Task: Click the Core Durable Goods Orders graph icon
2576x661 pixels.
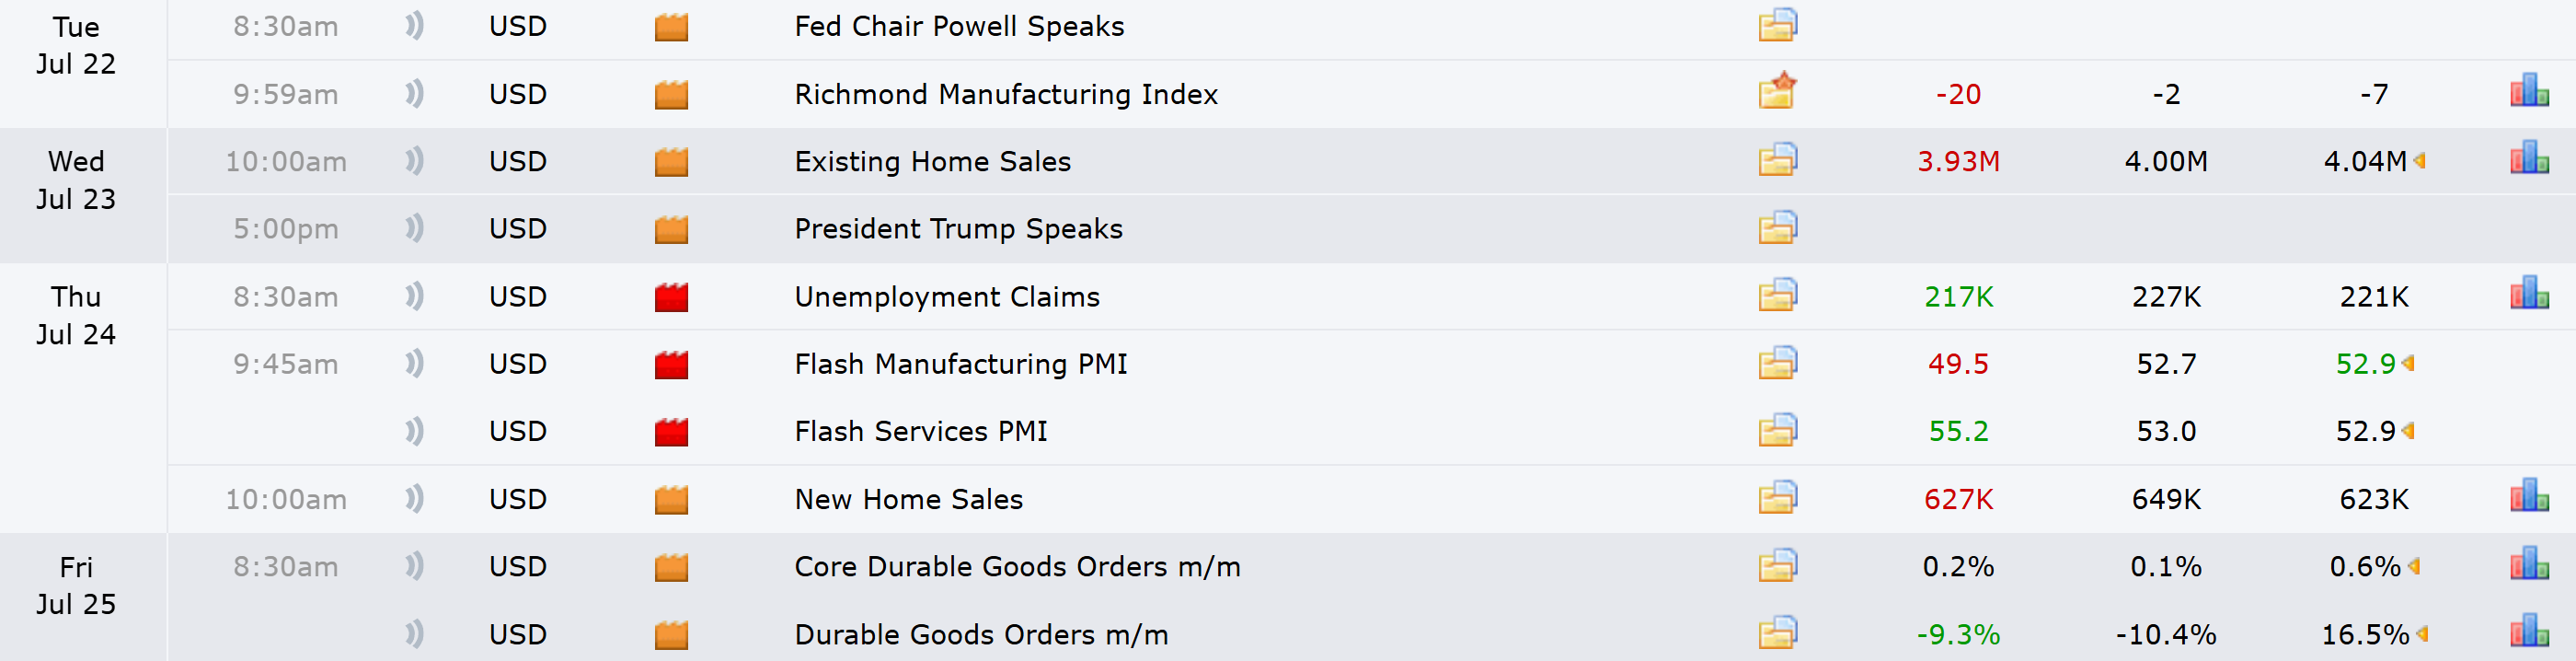Action: (x=2528, y=565)
